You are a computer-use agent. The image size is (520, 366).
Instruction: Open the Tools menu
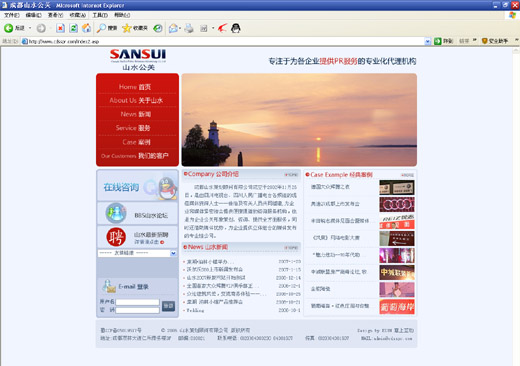100,15
